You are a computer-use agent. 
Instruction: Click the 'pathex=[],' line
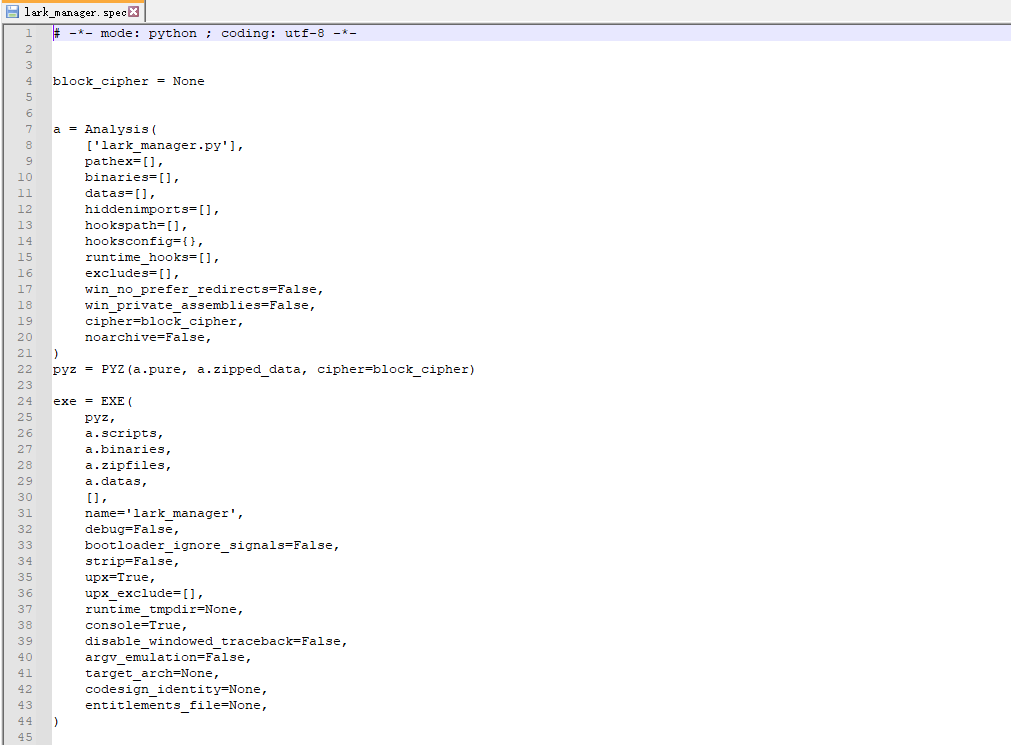pyautogui.click(x=124, y=161)
